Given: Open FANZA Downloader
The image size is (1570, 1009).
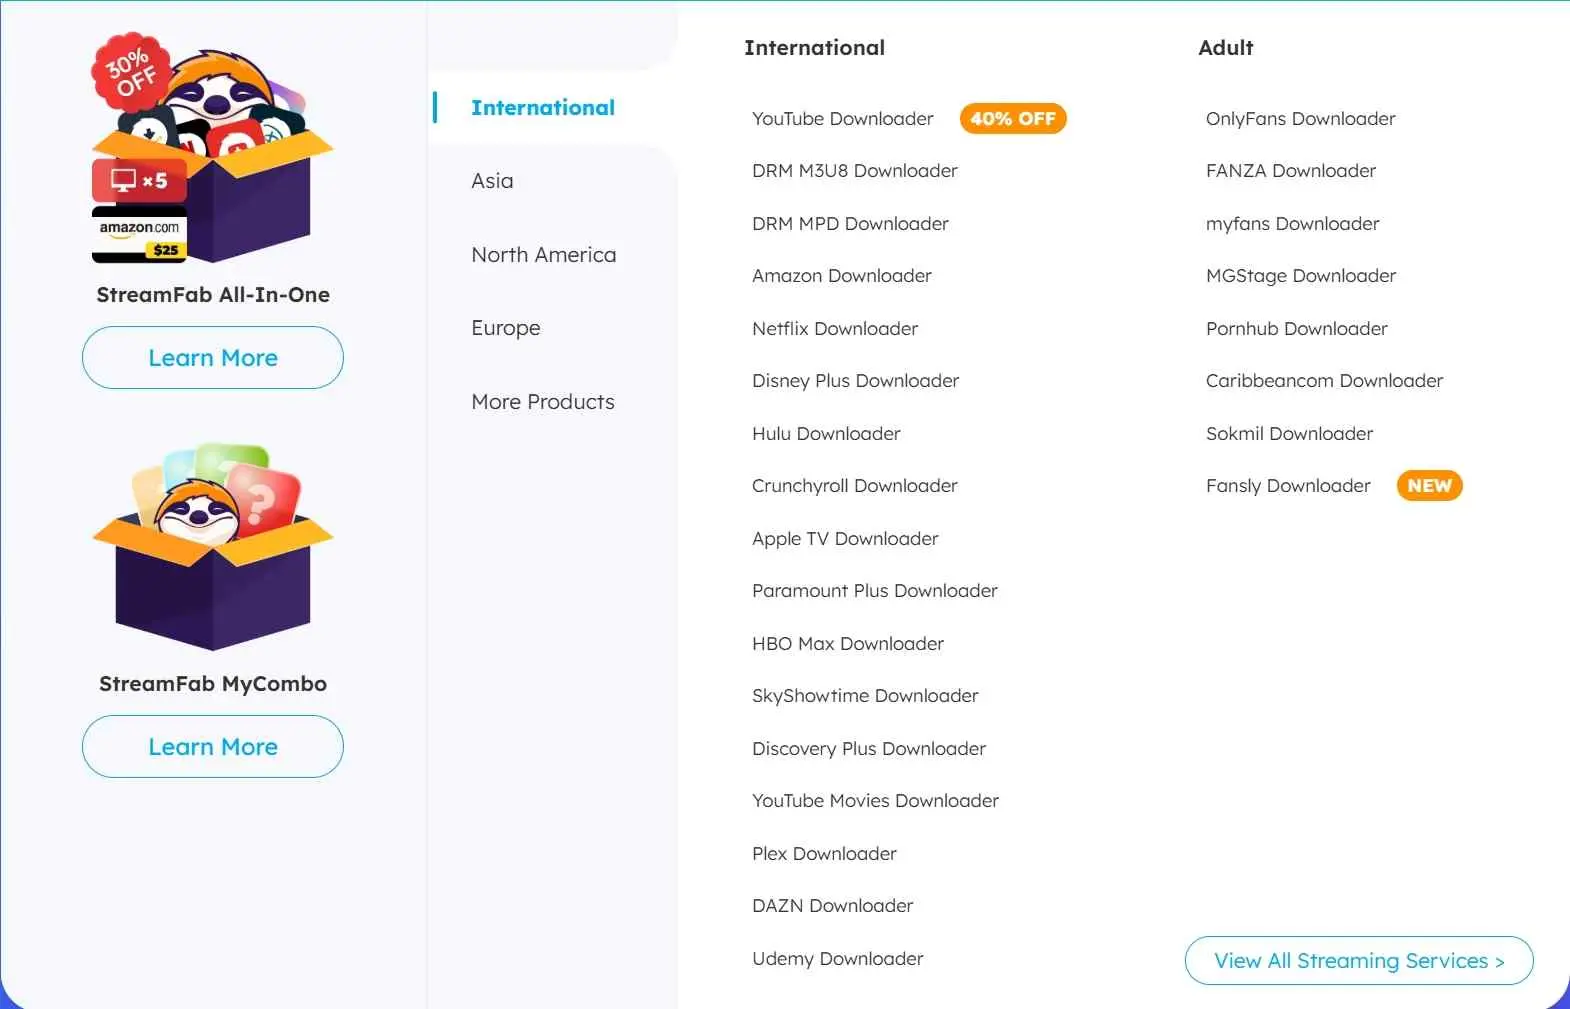Looking at the screenshot, I should 1291,171.
